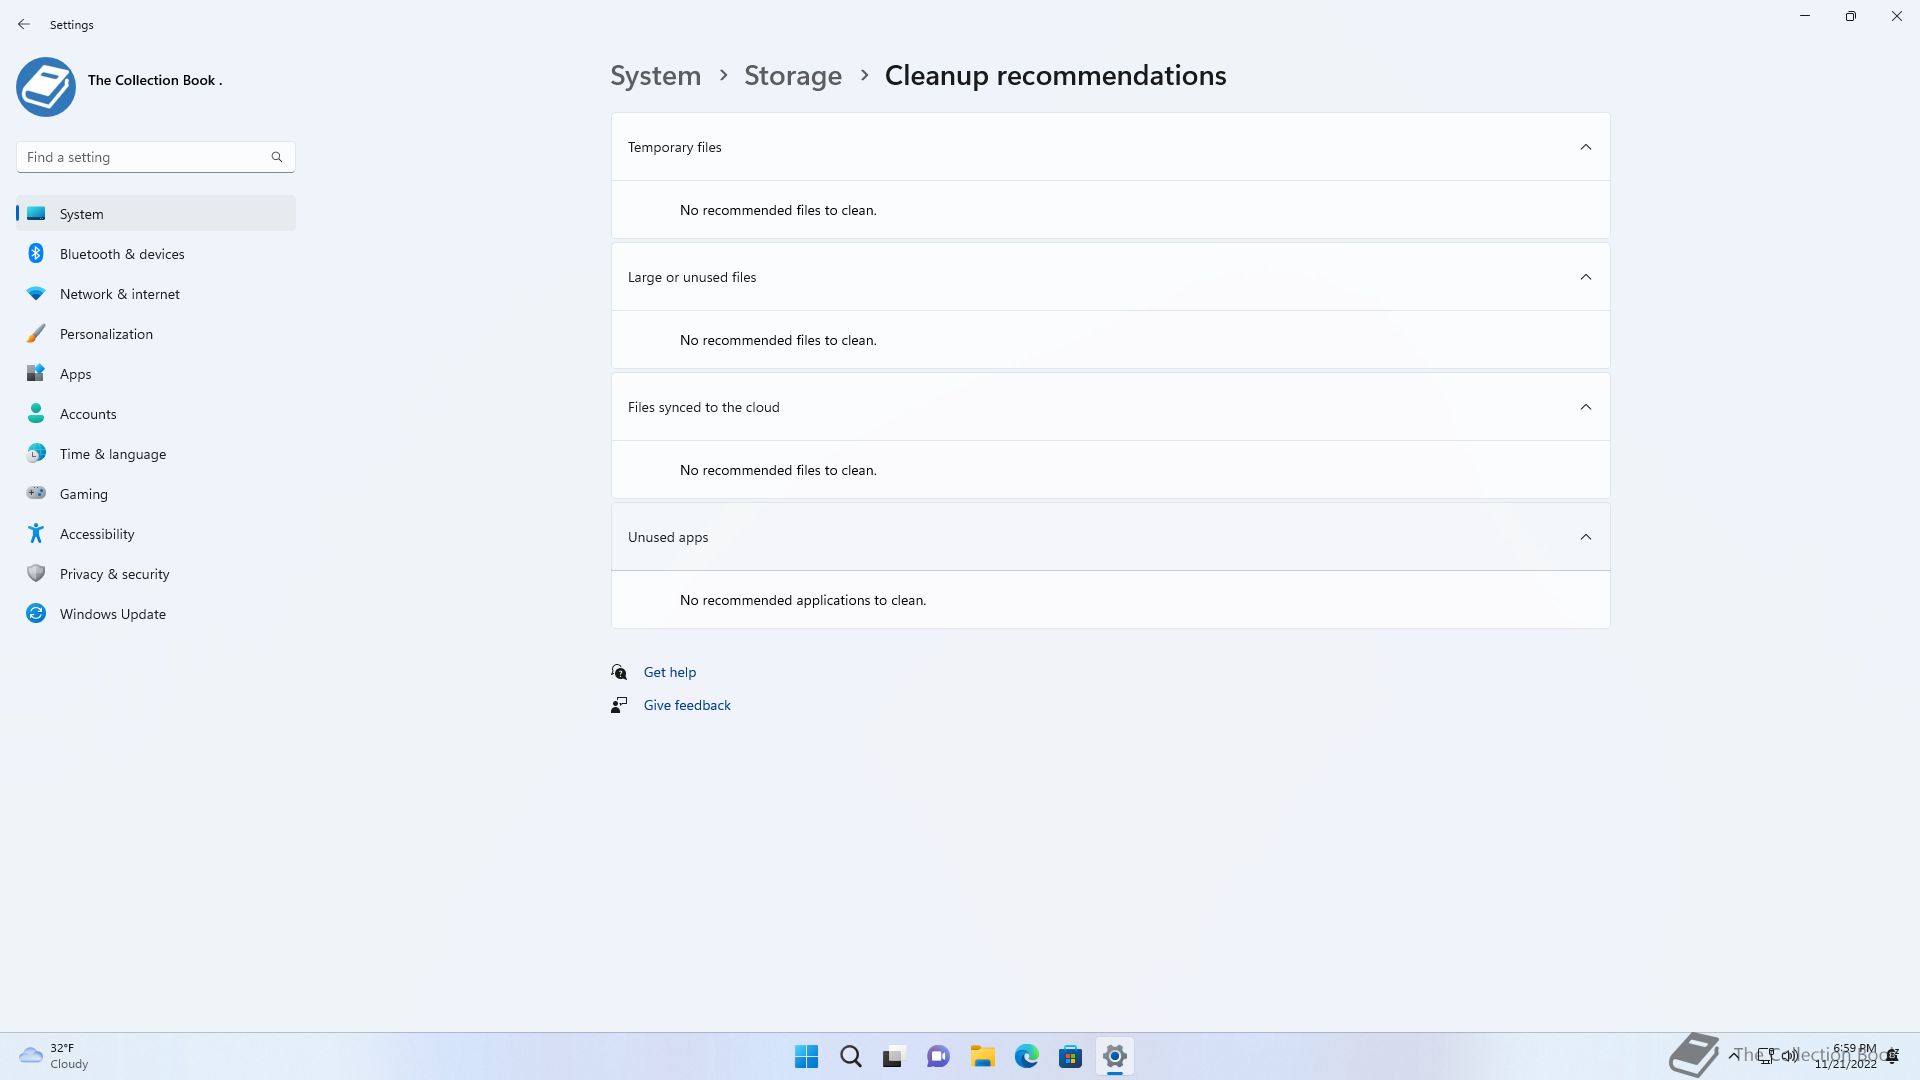Open Network & internet settings
1920x1080 pixels.
click(x=155, y=294)
